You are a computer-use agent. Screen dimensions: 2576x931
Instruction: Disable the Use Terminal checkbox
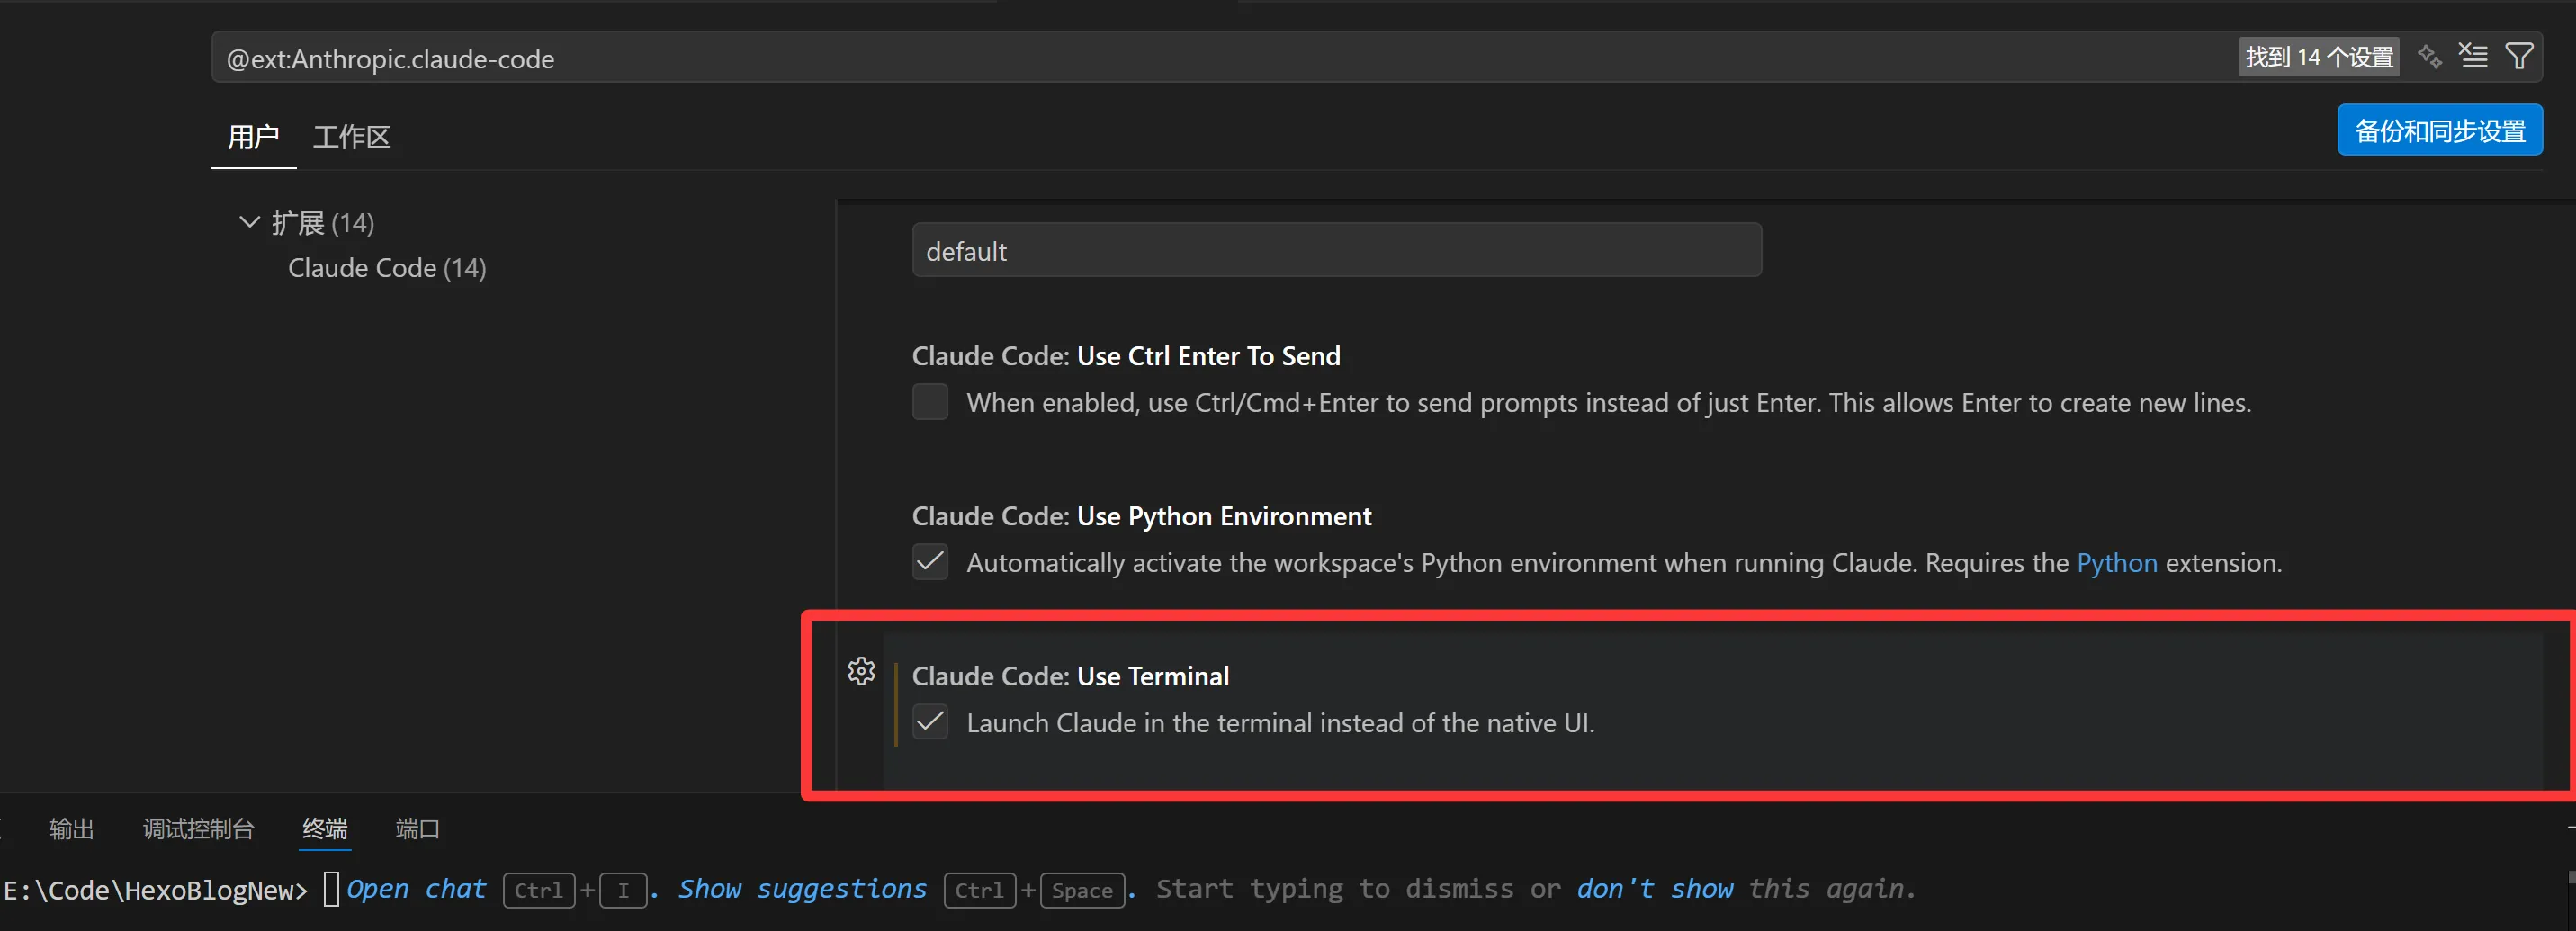coord(930,722)
